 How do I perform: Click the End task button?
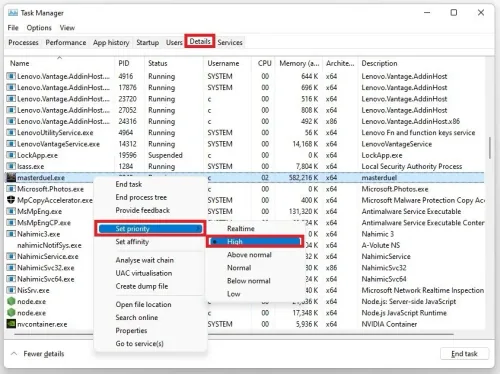click(x=464, y=354)
